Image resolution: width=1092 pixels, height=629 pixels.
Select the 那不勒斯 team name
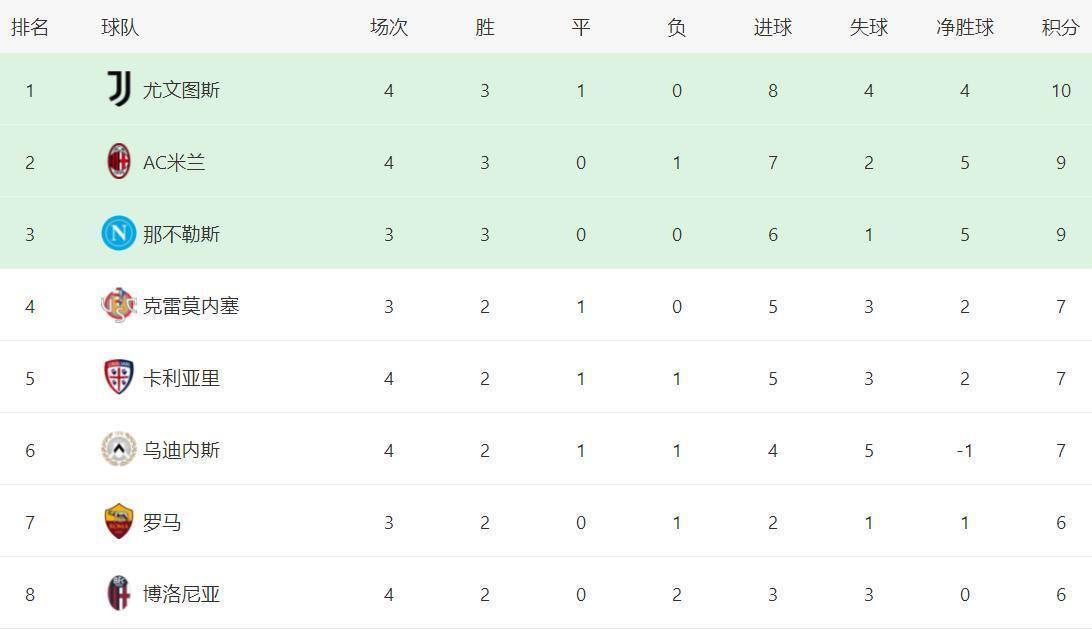point(181,234)
